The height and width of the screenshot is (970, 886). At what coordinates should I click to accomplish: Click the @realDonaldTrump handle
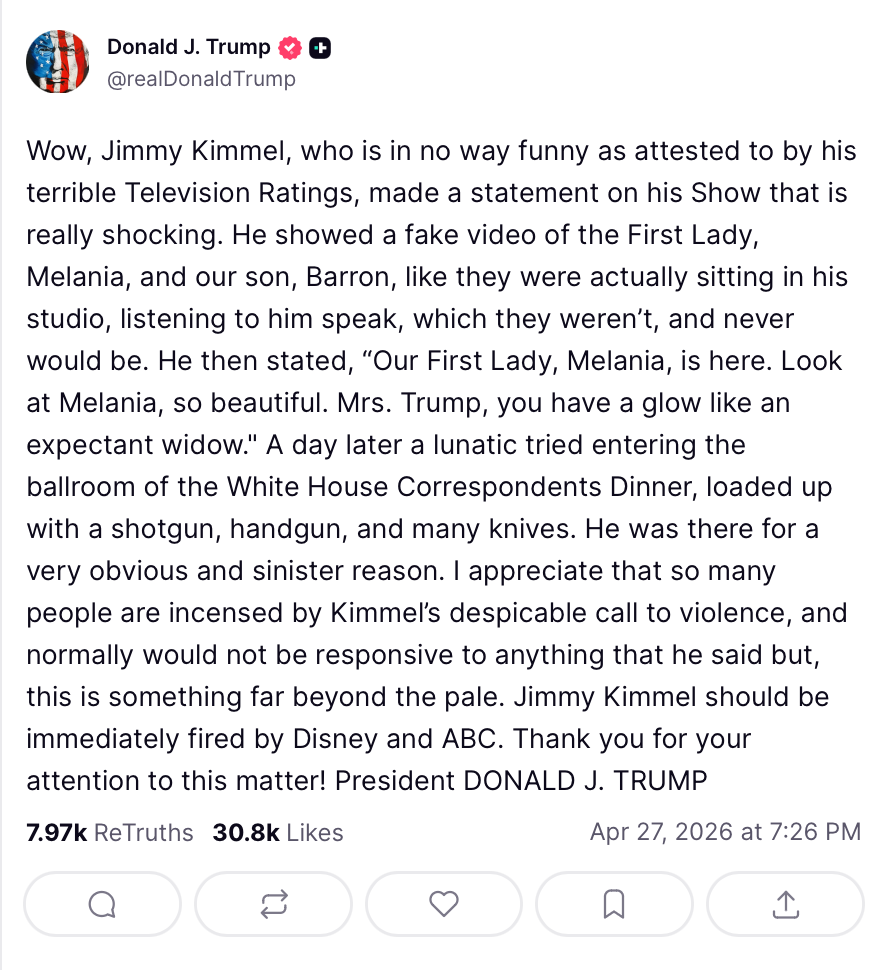pyautogui.click(x=201, y=79)
